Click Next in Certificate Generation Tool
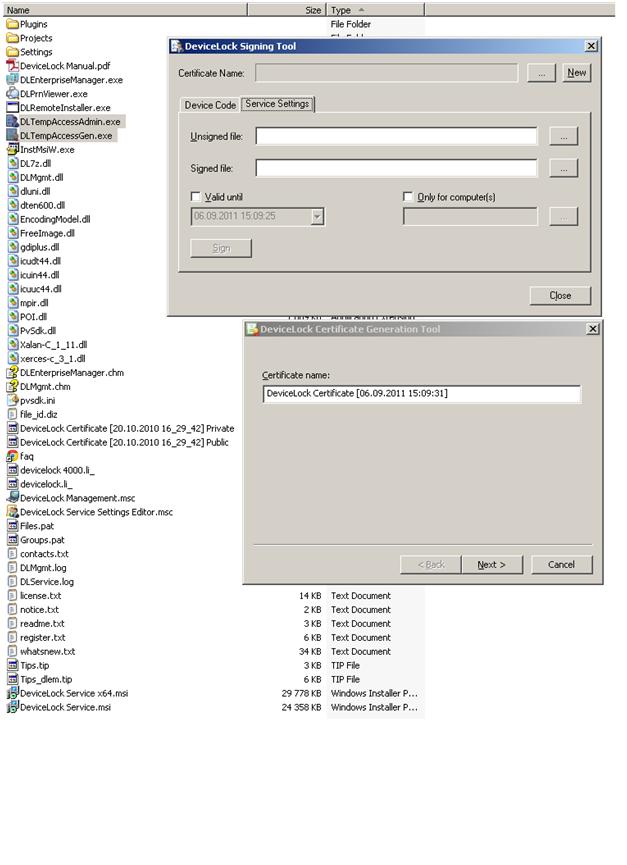The height and width of the screenshot is (865, 627). [492, 565]
